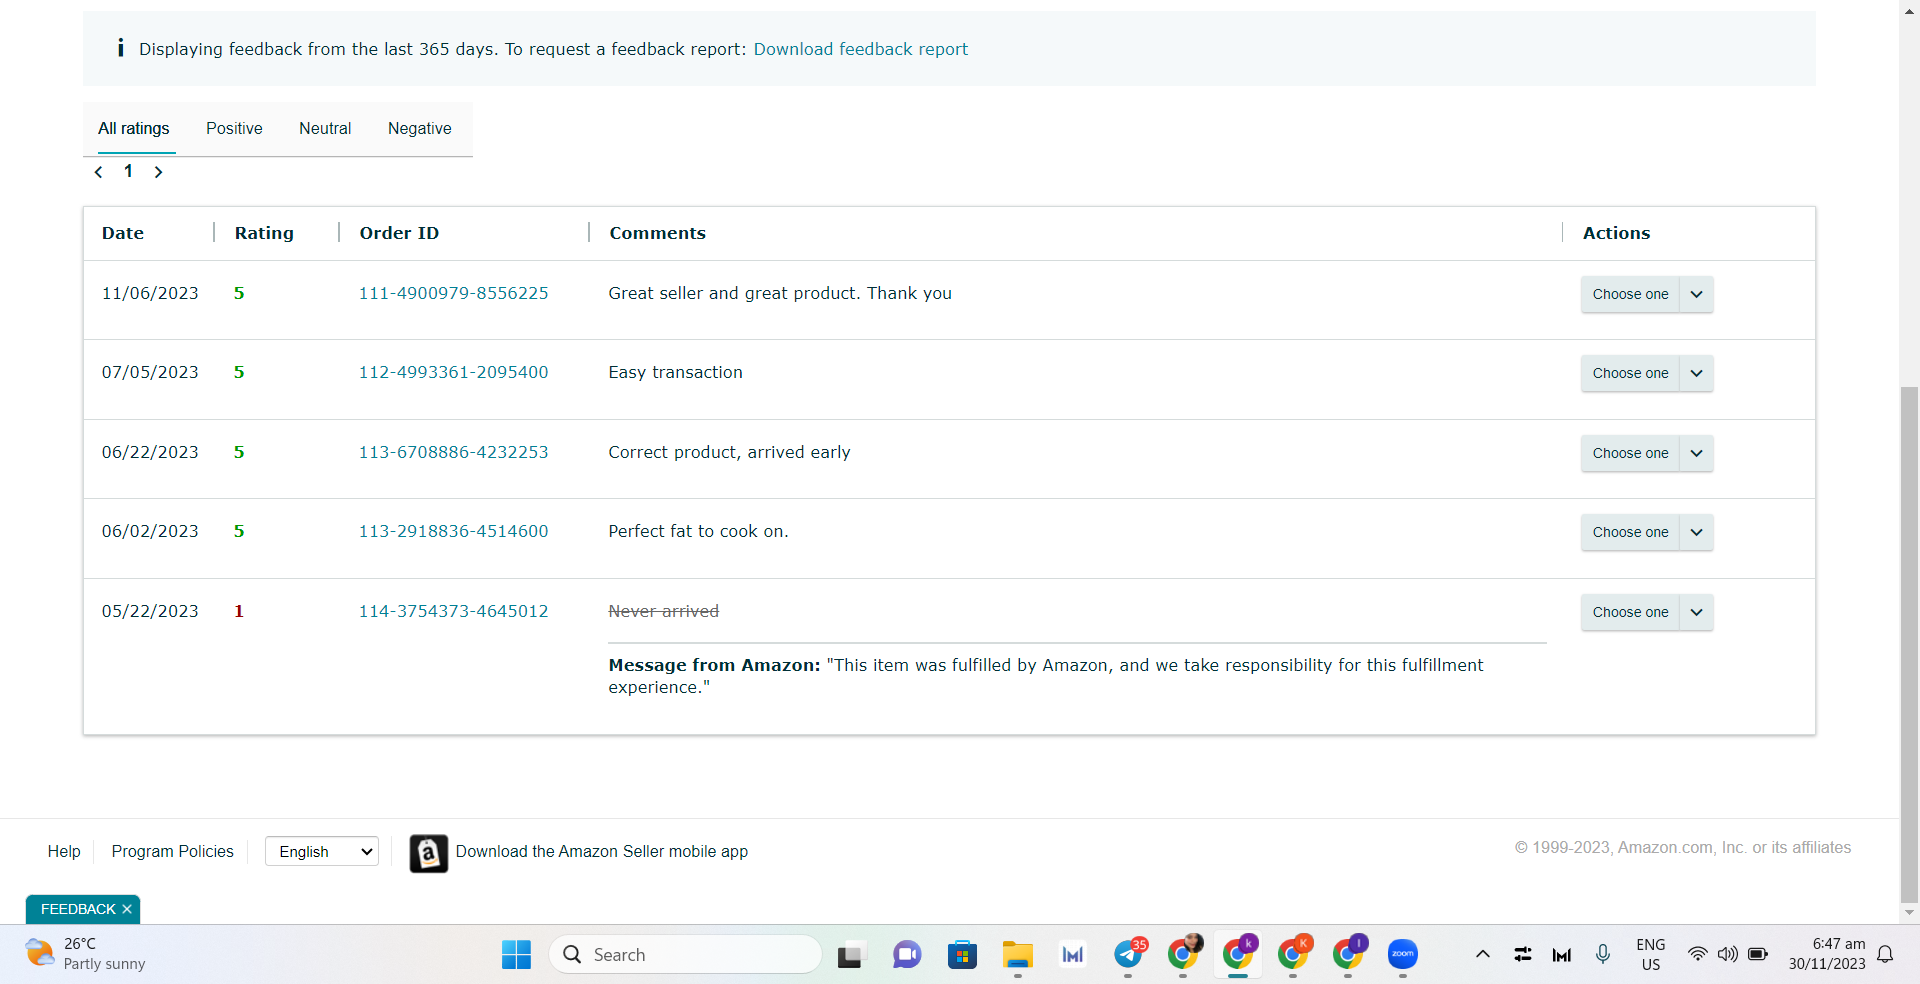Show hidden system tray icons

coord(1483,954)
